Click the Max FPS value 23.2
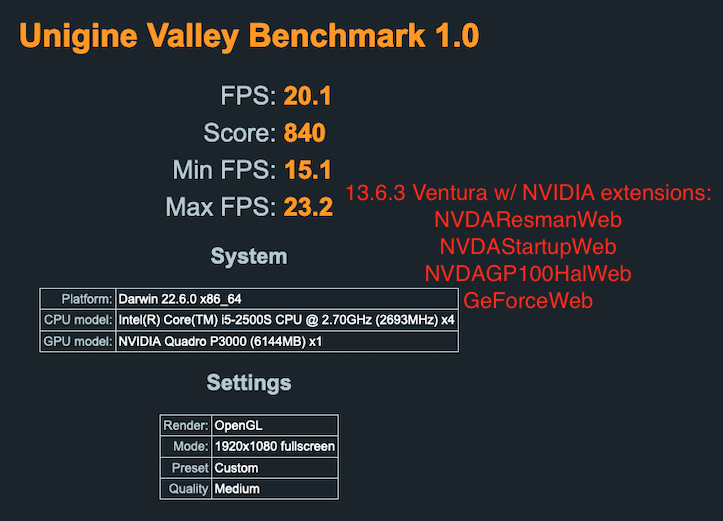 tap(307, 208)
